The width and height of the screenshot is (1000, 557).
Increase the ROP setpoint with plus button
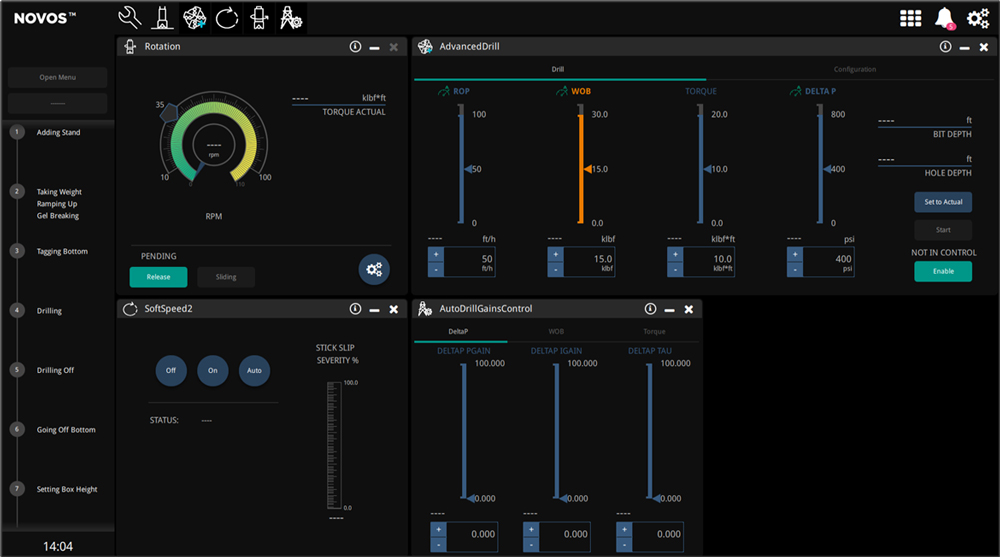436,256
